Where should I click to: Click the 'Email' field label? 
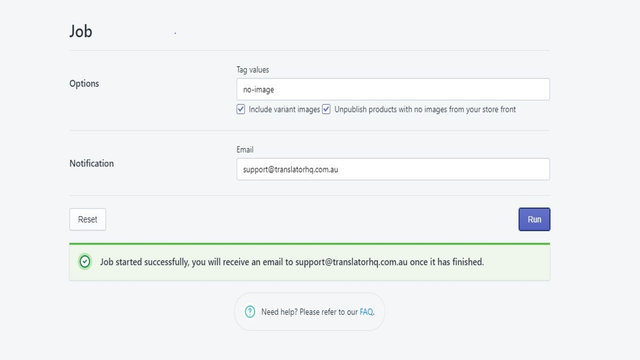pyautogui.click(x=245, y=150)
